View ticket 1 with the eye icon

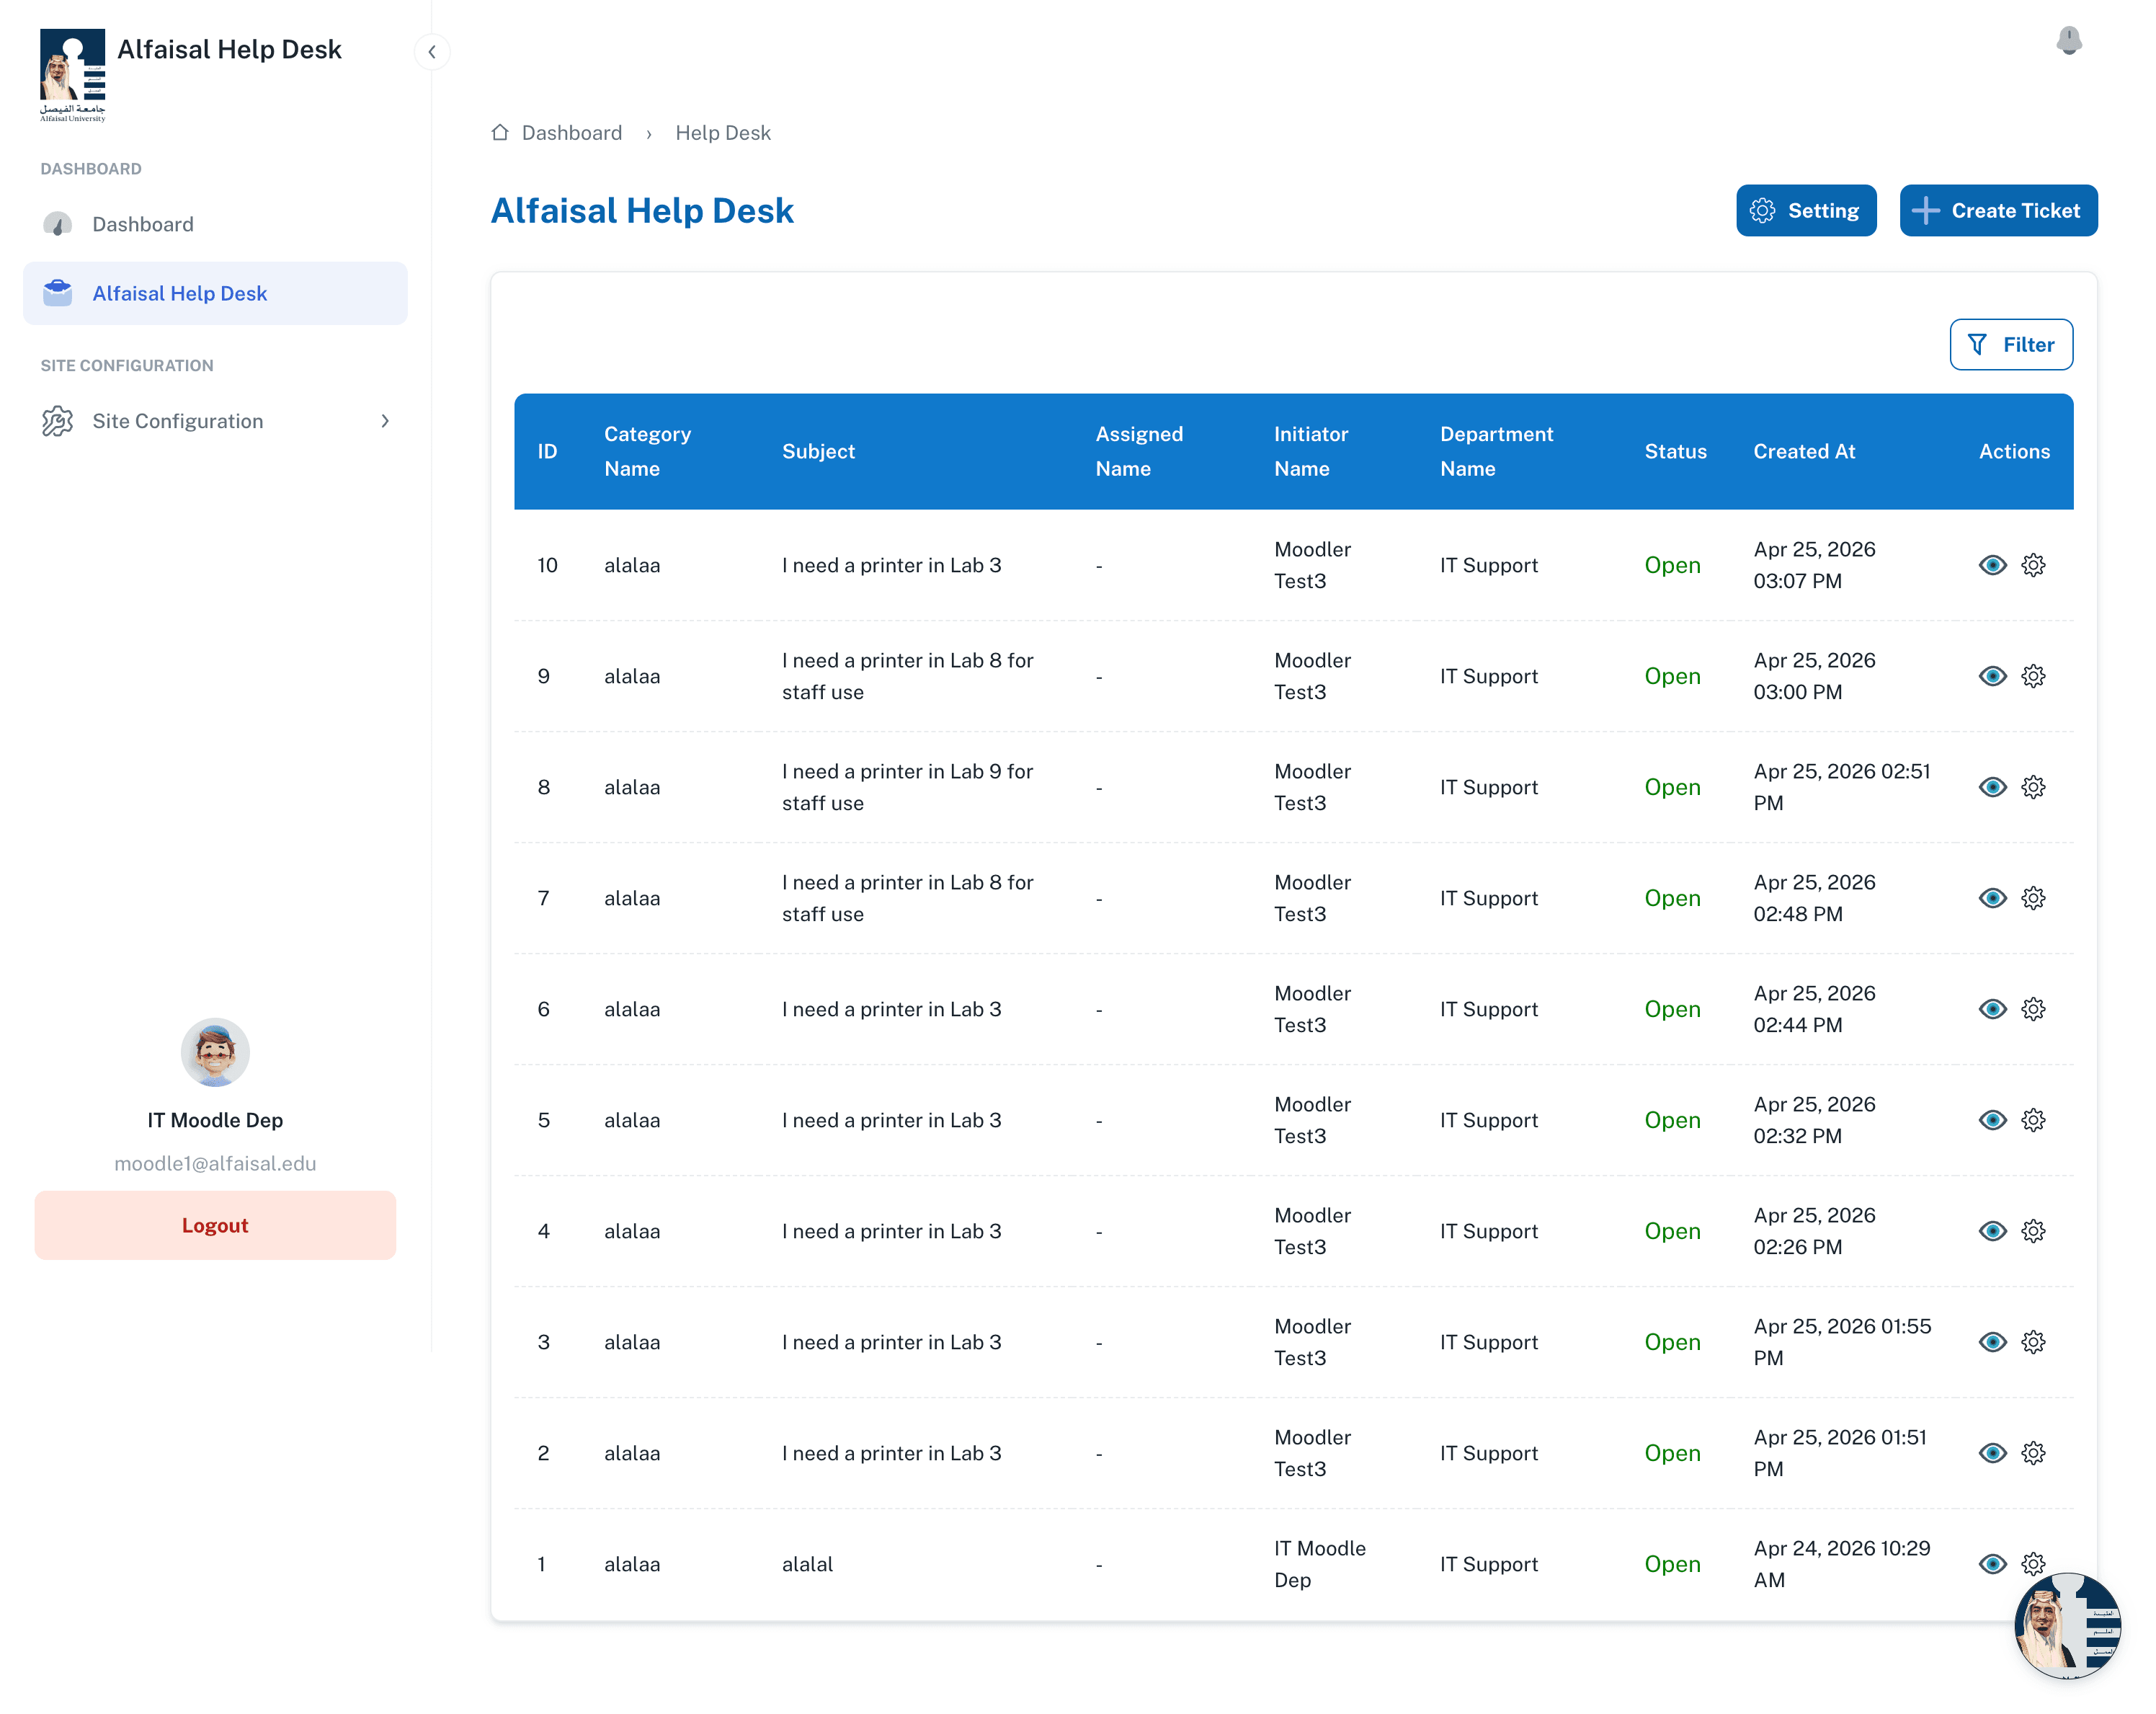click(1992, 1564)
